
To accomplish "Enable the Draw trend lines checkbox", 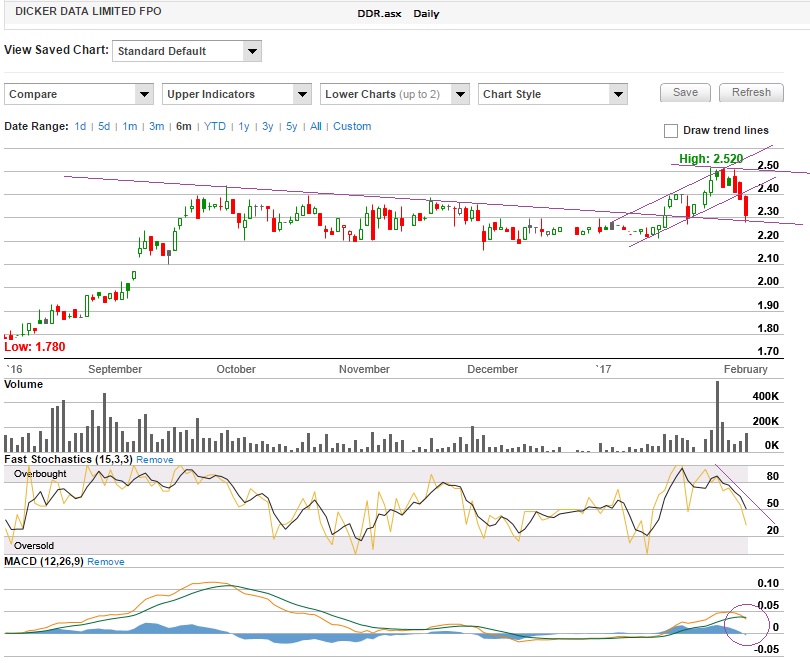I will (671, 131).
